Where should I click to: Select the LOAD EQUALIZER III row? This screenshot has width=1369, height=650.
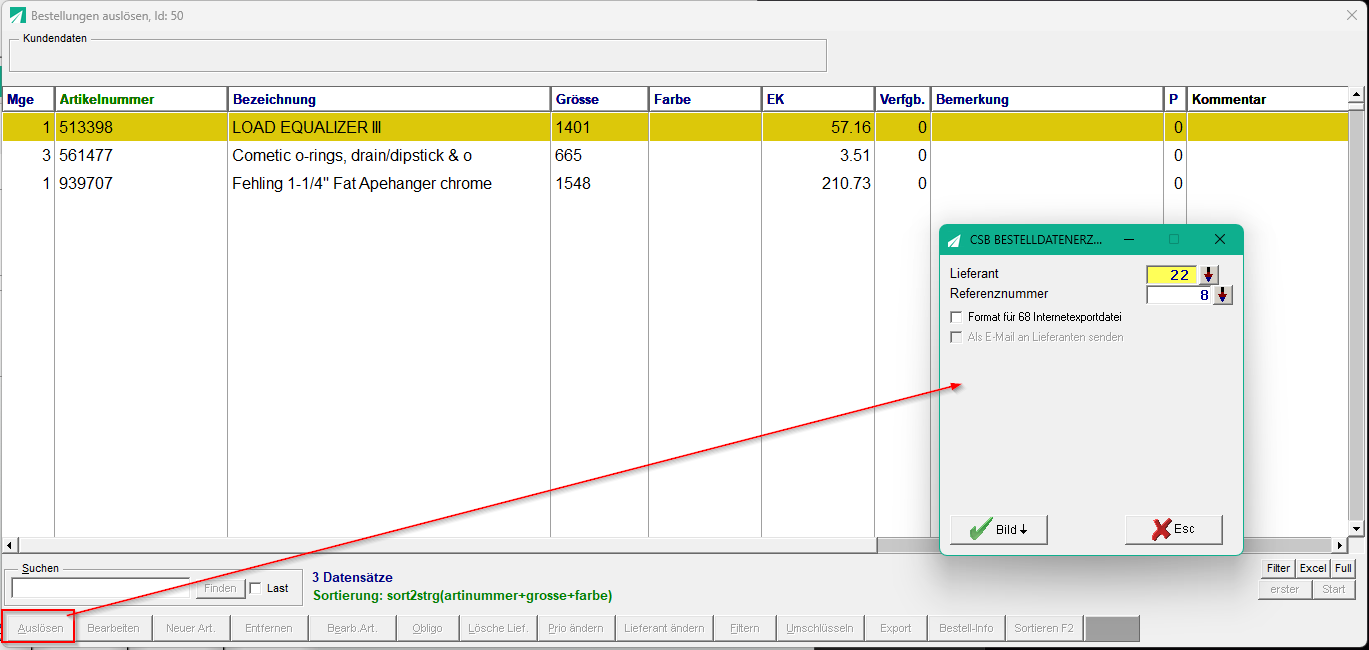click(675, 127)
